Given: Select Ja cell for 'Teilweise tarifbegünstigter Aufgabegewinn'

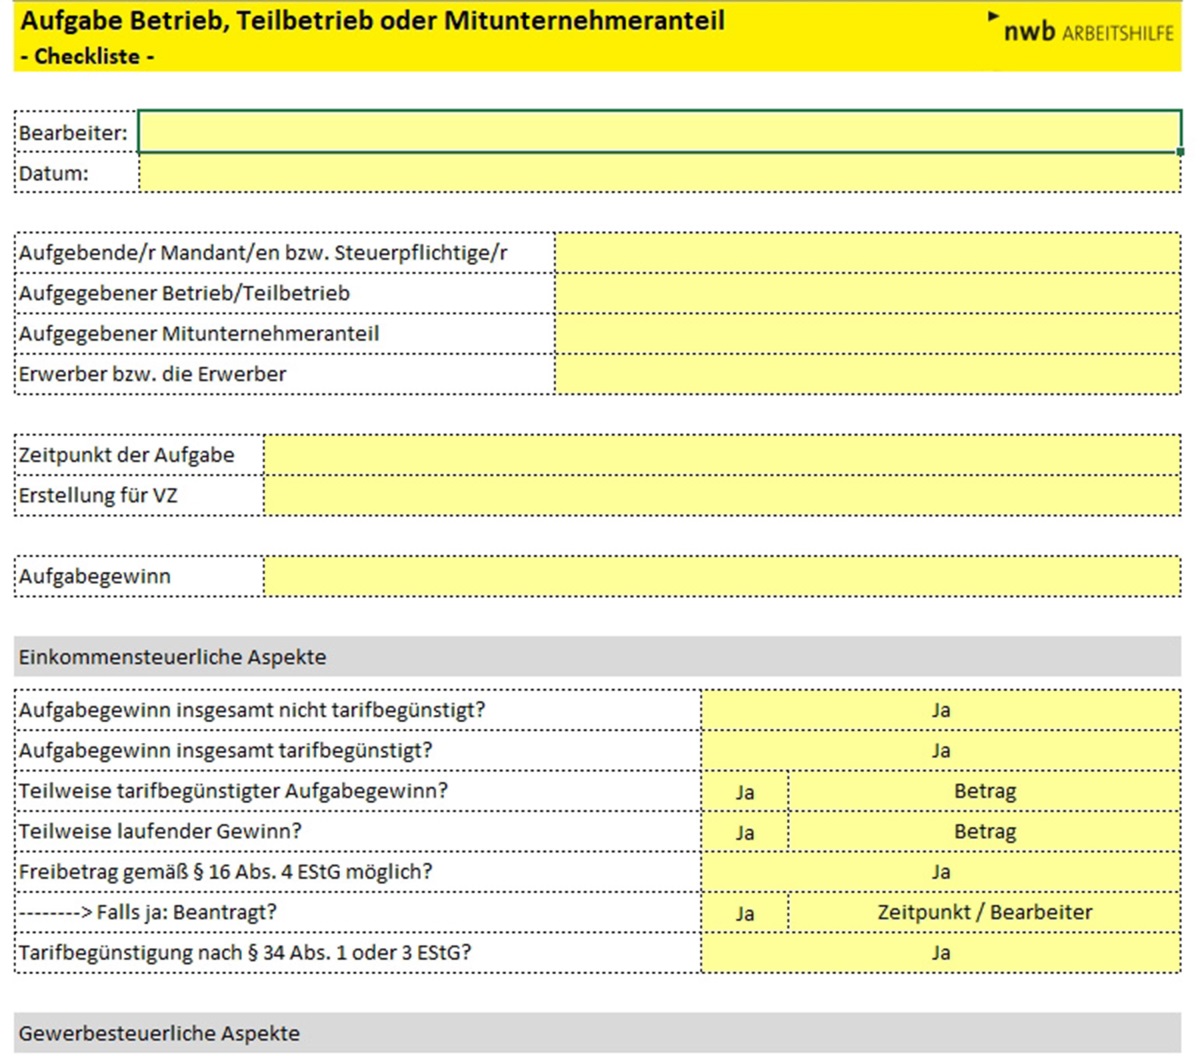Looking at the screenshot, I should [745, 792].
